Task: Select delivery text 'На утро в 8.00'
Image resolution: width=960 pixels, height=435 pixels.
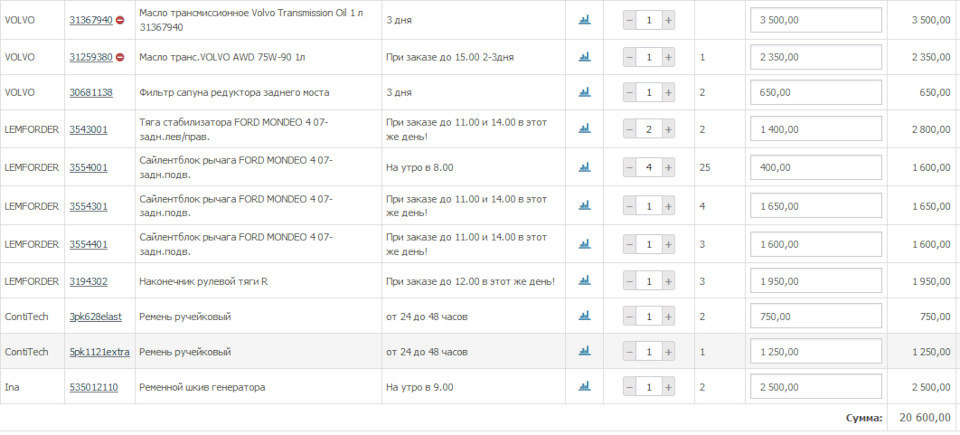Action: tap(420, 167)
